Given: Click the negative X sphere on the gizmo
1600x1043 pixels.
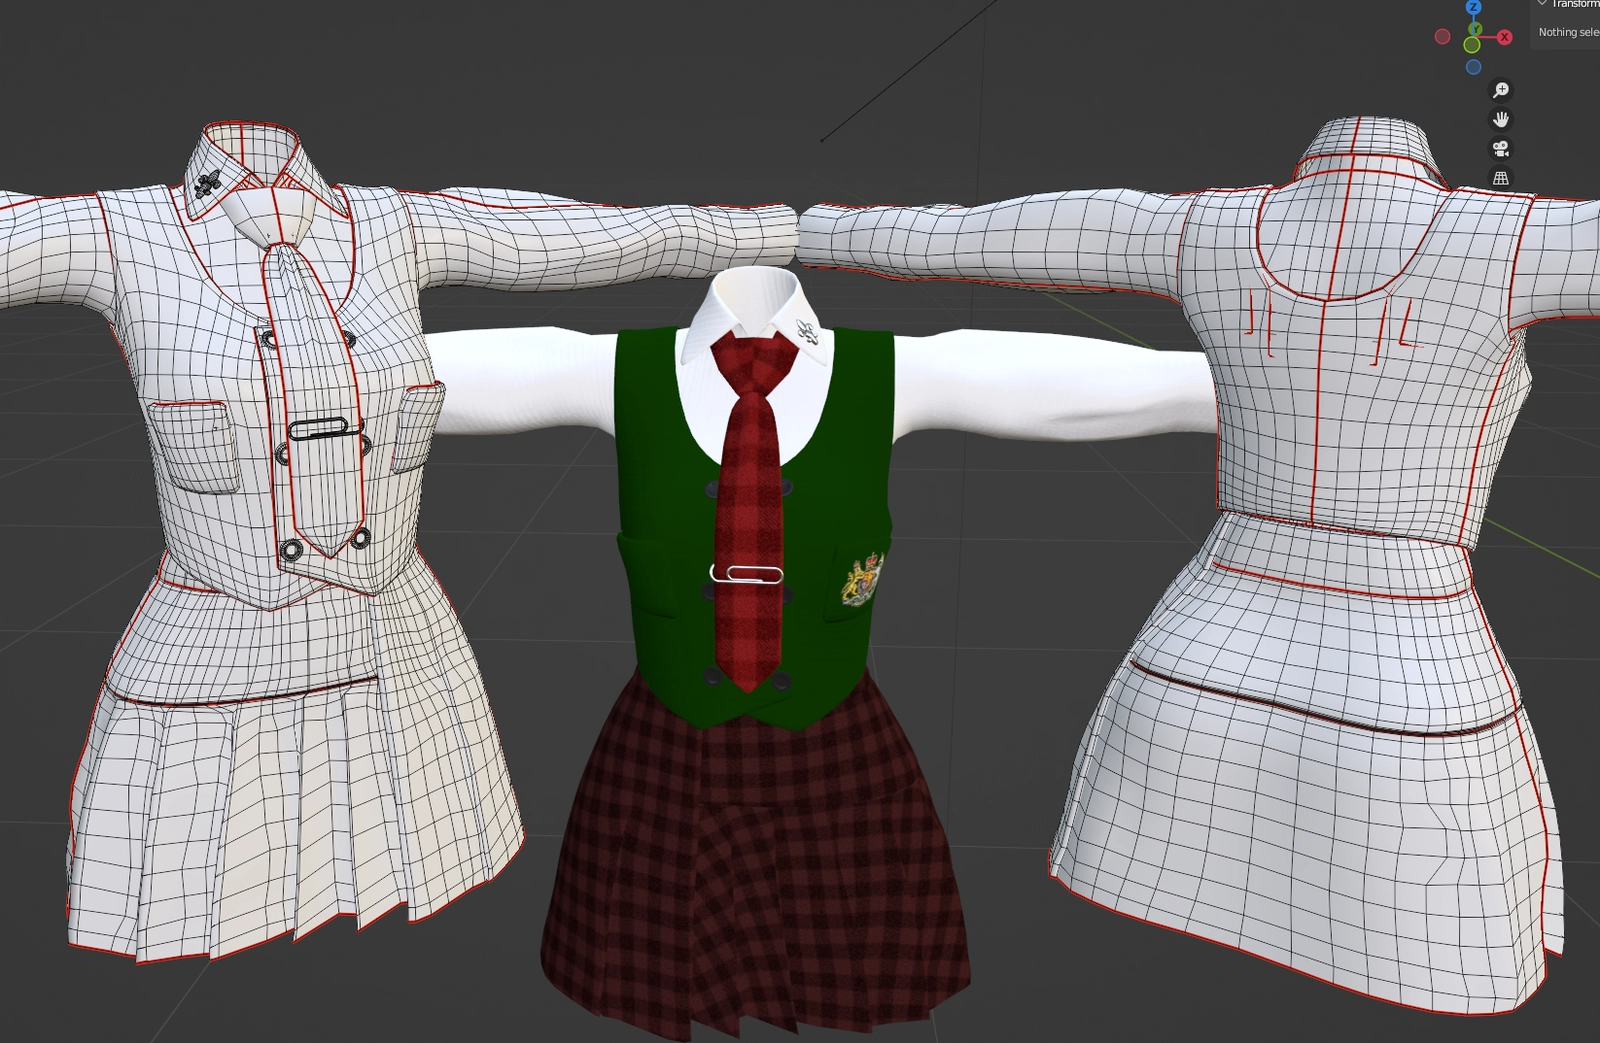Looking at the screenshot, I should 1442,35.
